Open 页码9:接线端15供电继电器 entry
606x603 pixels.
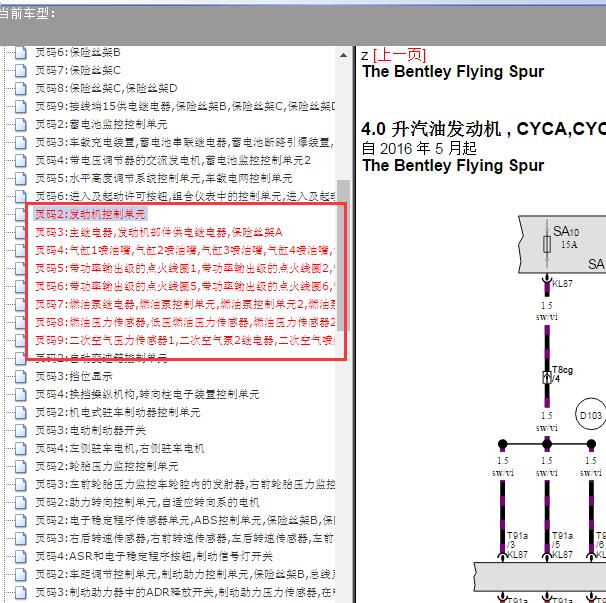coord(185,106)
